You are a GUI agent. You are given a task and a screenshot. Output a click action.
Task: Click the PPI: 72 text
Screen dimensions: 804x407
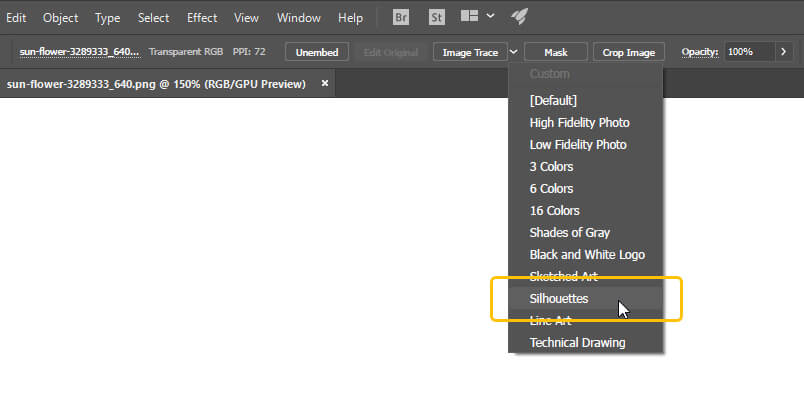click(x=249, y=52)
